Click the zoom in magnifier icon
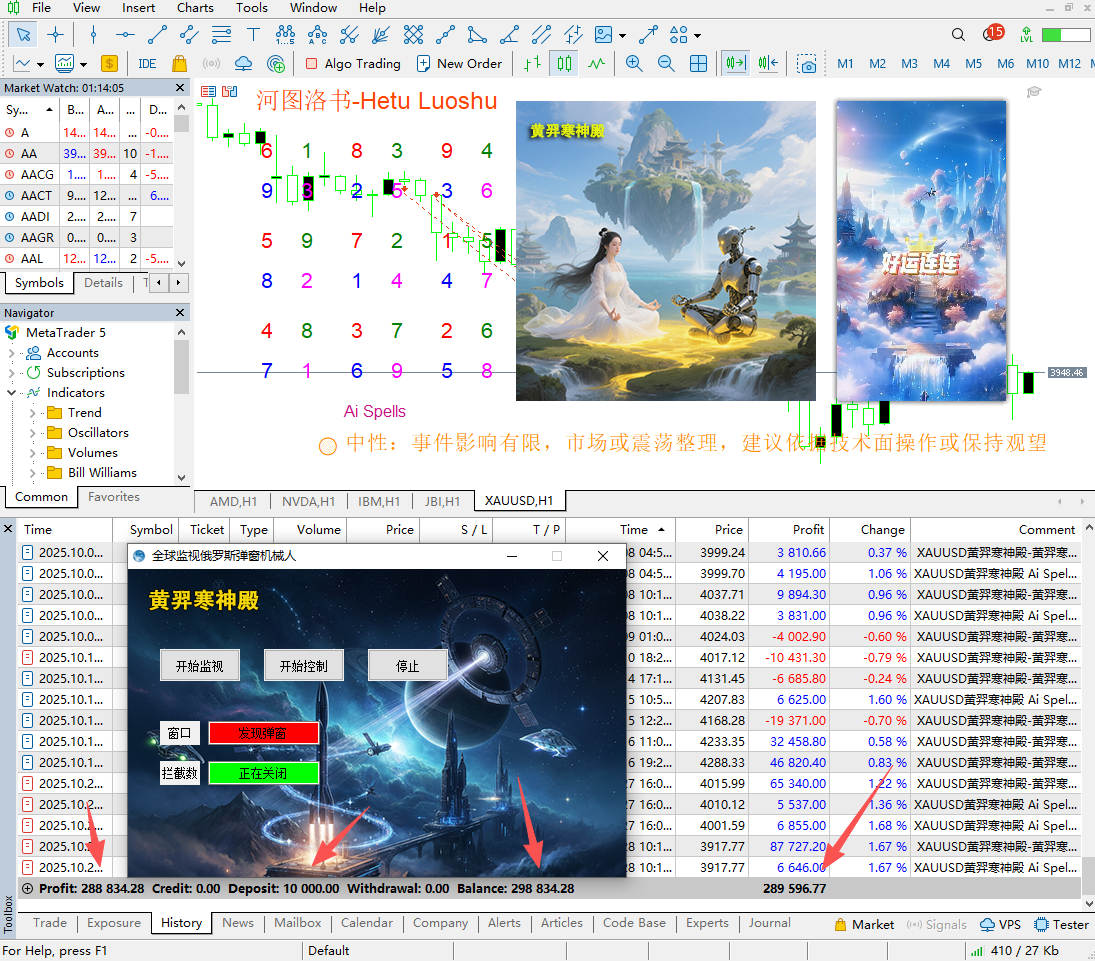 (634, 63)
